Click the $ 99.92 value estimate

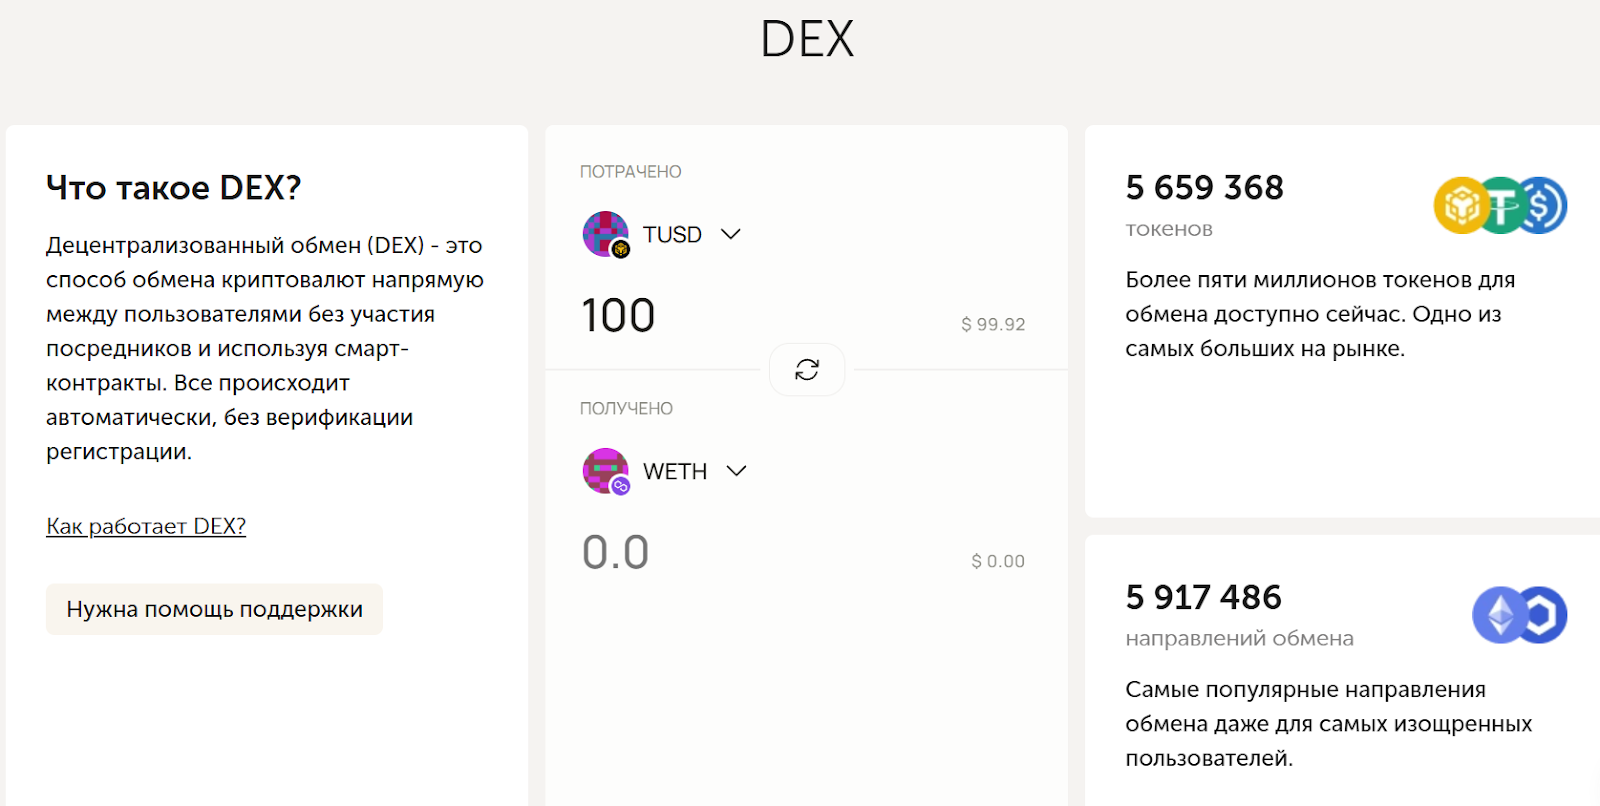(993, 324)
